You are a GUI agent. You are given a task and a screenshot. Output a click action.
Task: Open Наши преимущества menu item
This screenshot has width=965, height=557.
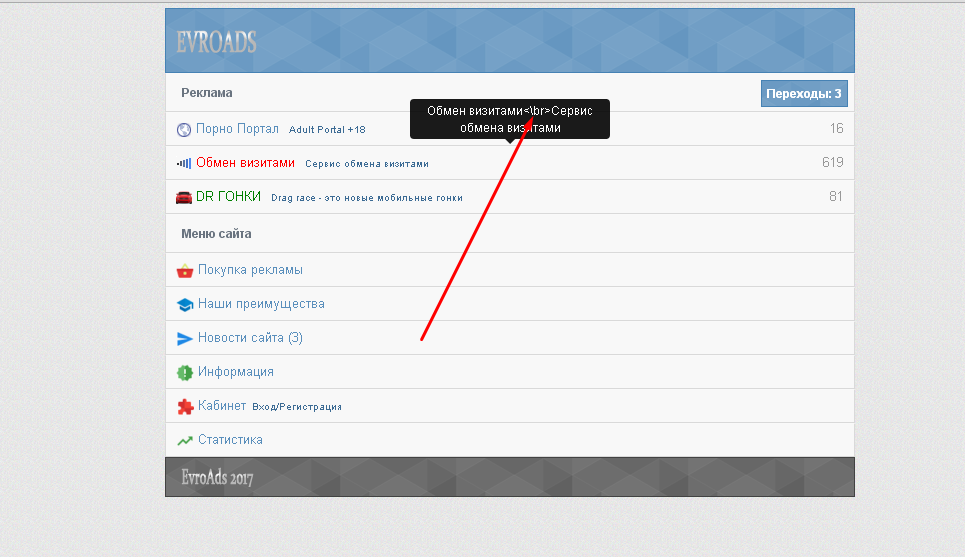[x=261, y=304]
